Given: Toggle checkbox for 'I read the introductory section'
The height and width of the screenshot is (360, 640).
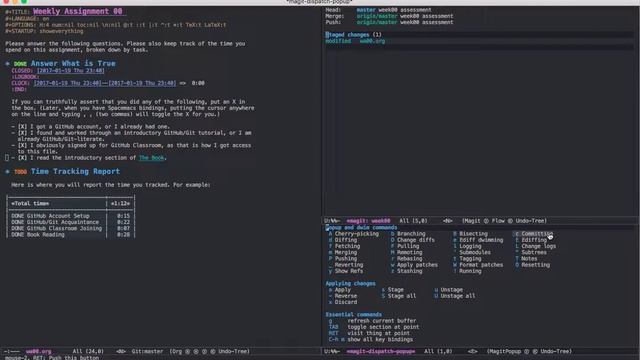Looking at the screenshot, I should [22, 158].
